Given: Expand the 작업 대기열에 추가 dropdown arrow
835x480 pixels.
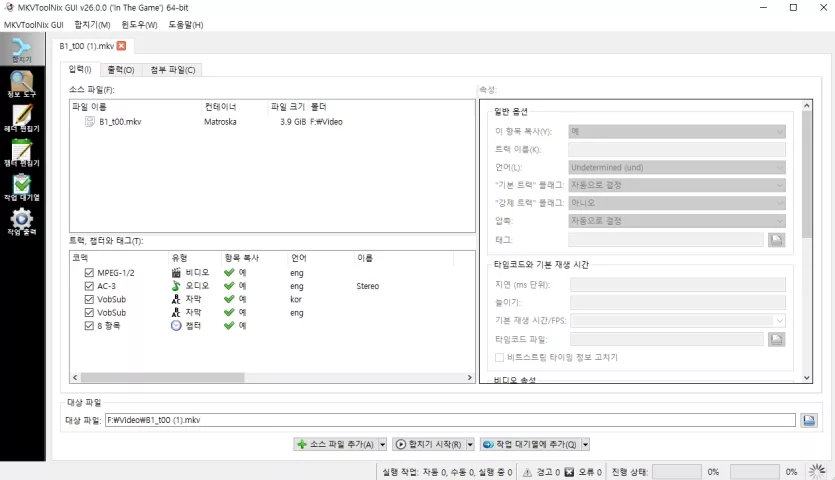Looking at the screenshot, I should 585,444.
